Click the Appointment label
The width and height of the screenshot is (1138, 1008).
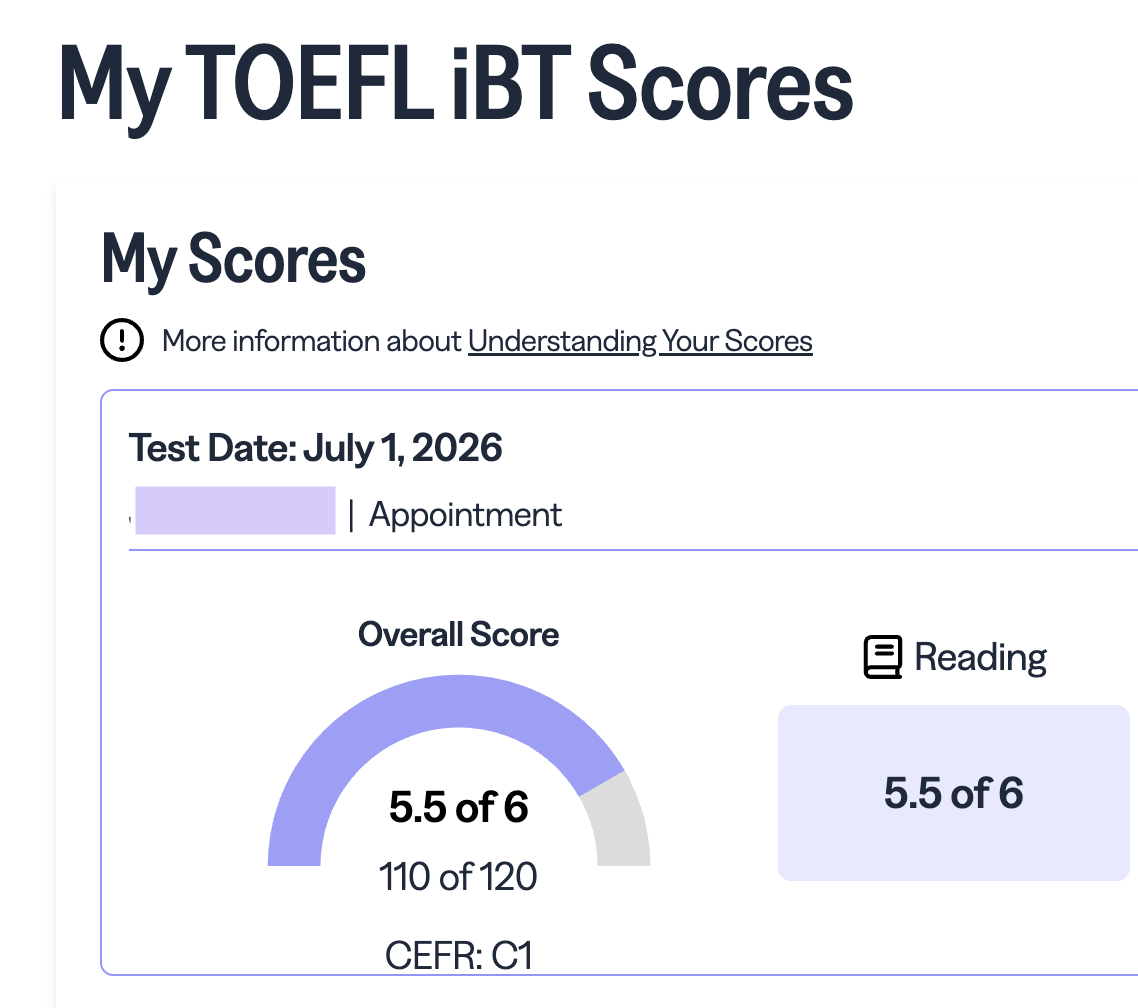click(x=465, y=515)
